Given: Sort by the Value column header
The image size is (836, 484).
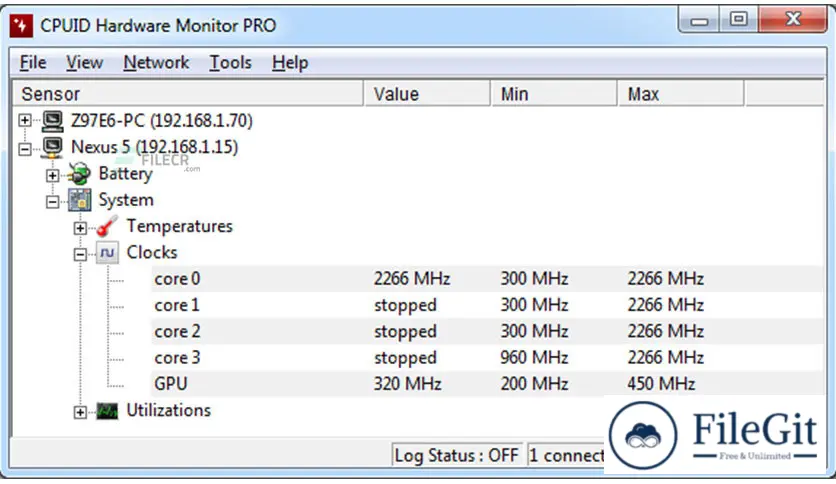Looking at the screenshot, I should (x=427, y=94).
